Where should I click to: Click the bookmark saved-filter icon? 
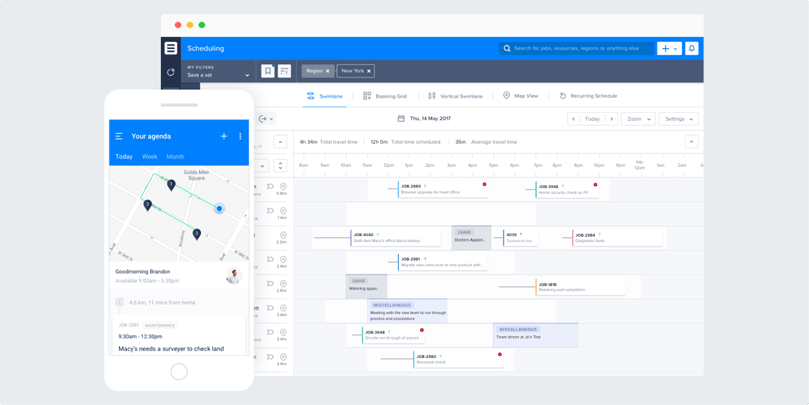pos(267,71)
